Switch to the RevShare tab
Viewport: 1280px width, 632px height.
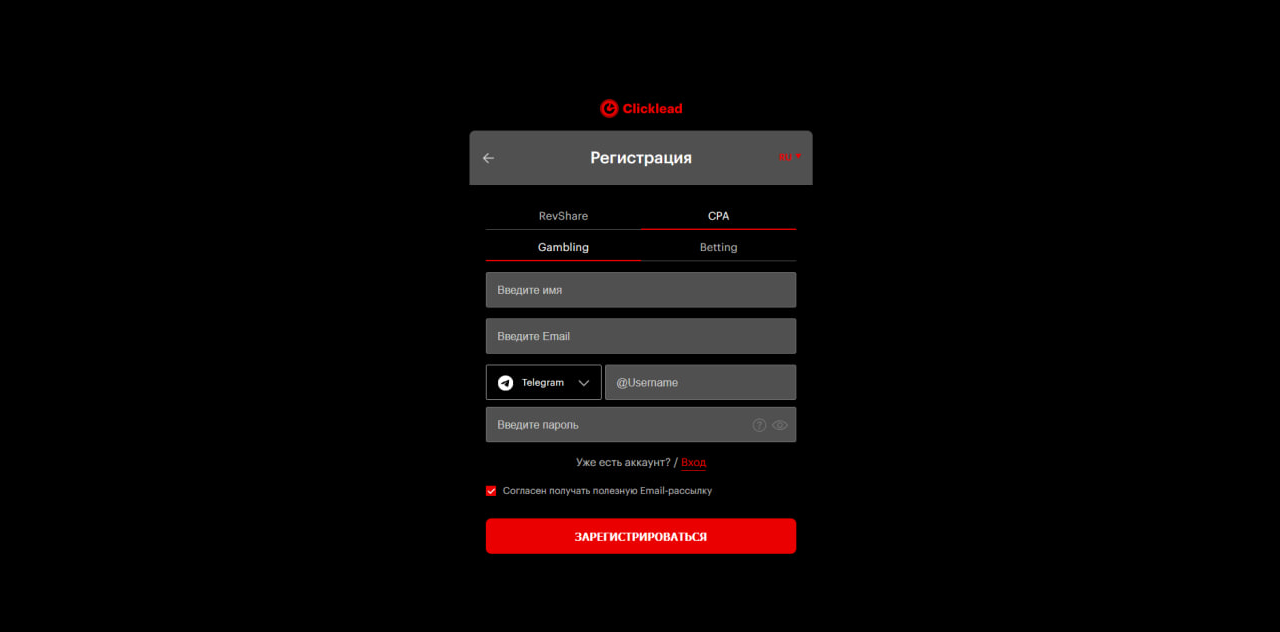click(563, 215)
